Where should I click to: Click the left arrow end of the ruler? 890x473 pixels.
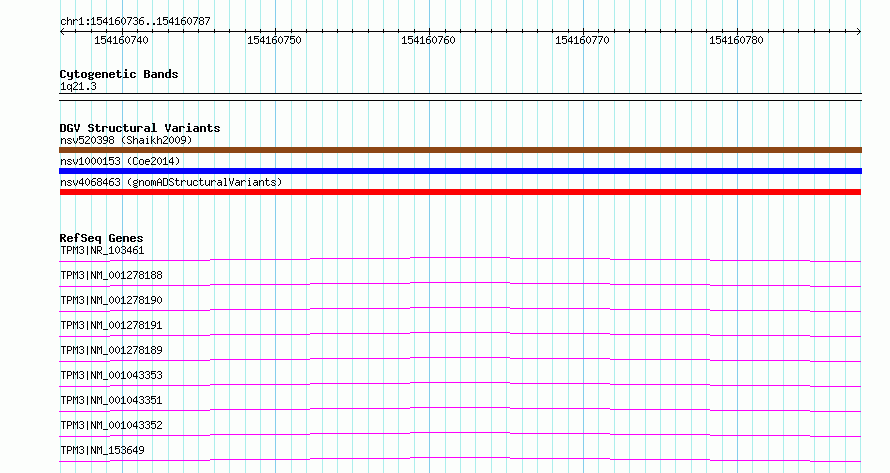coord(62,32)
